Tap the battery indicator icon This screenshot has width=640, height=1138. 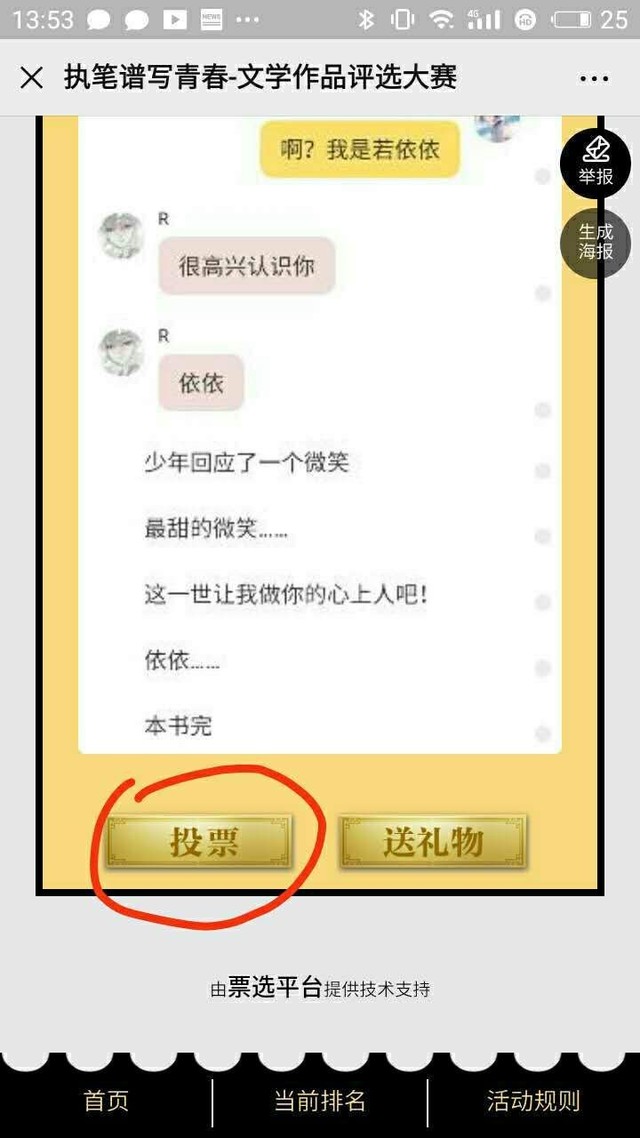point(572,20)
